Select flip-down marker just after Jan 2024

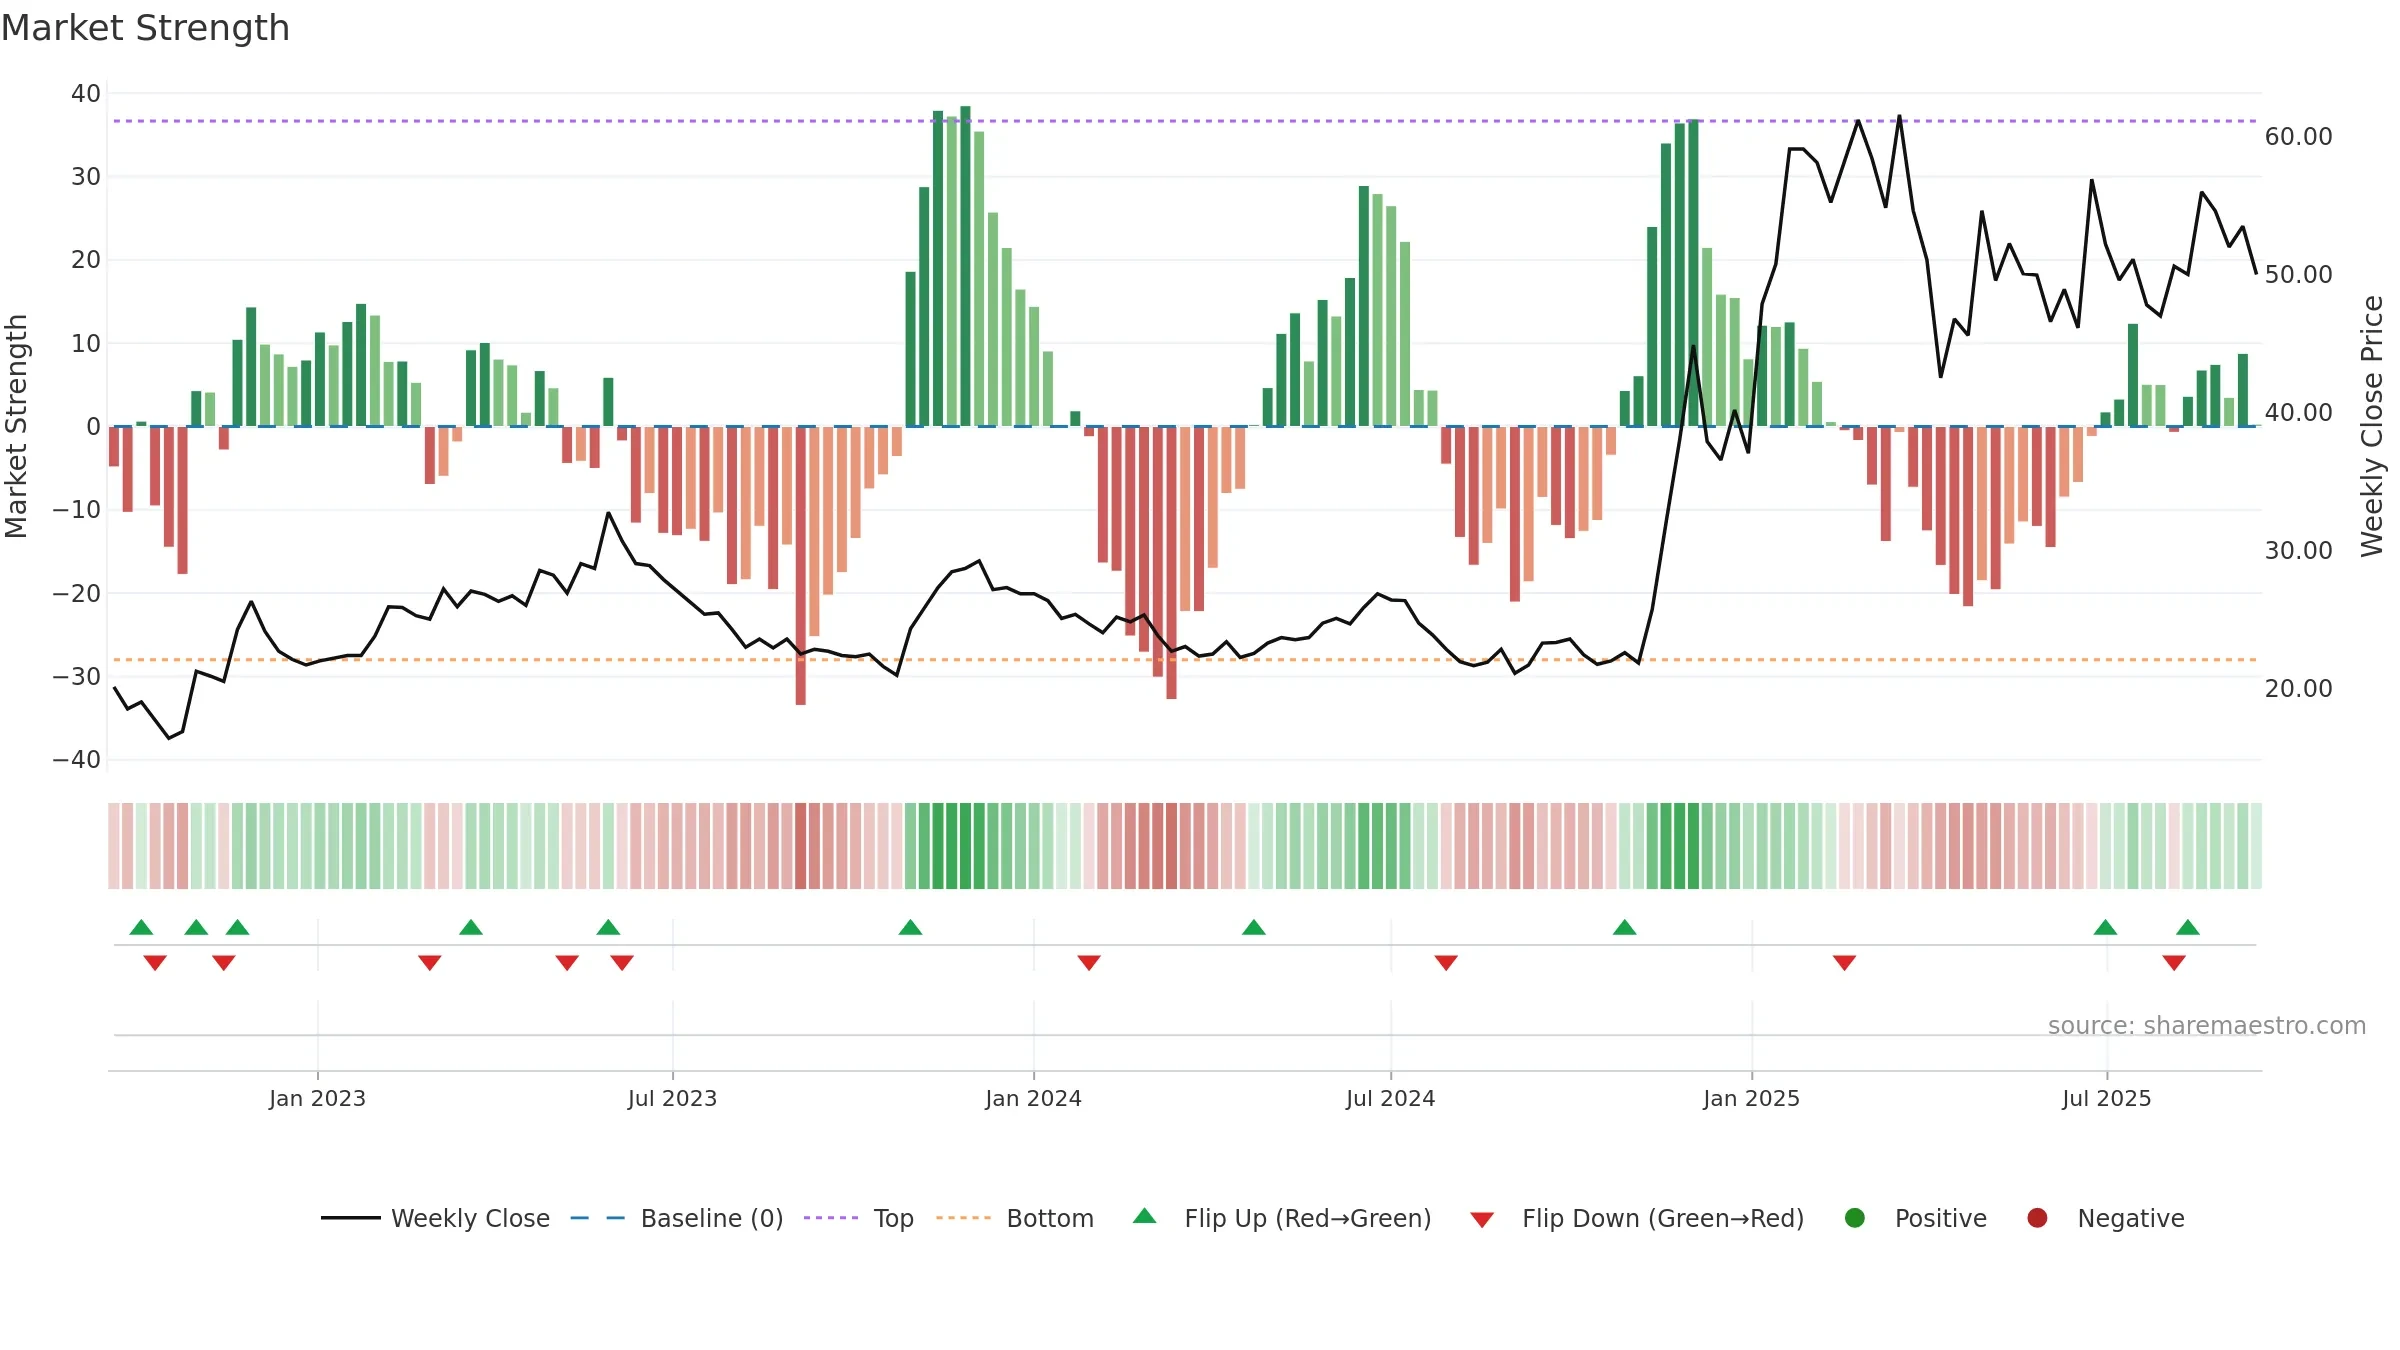(x=1089, y=963)
